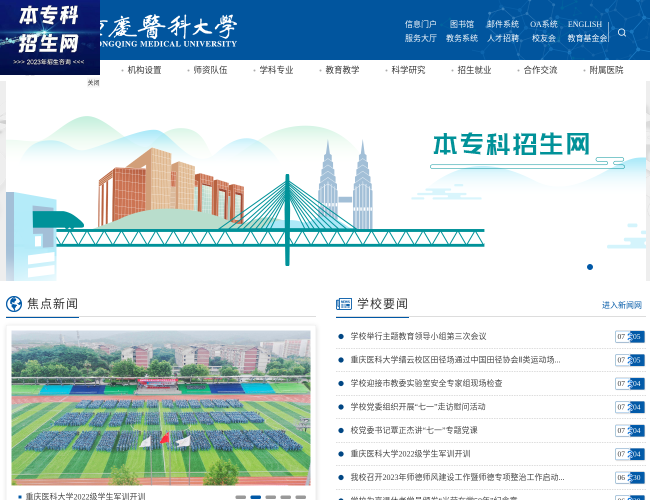Open news 学校举行主题教育领导小组第三次会议

coord(418,336)
